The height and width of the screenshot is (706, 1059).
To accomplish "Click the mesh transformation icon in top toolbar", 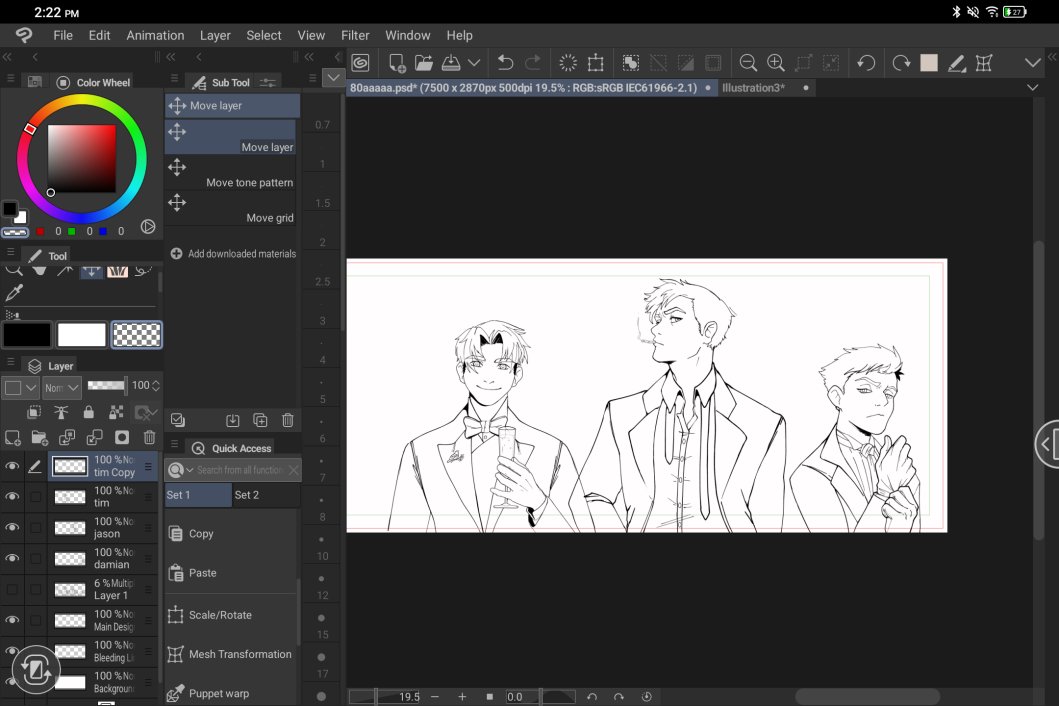I will click(x=984, y=63).
